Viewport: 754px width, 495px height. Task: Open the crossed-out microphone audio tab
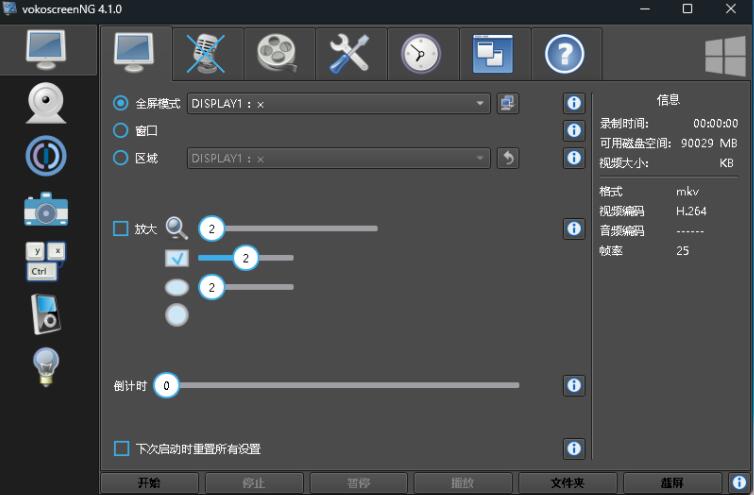206,54
